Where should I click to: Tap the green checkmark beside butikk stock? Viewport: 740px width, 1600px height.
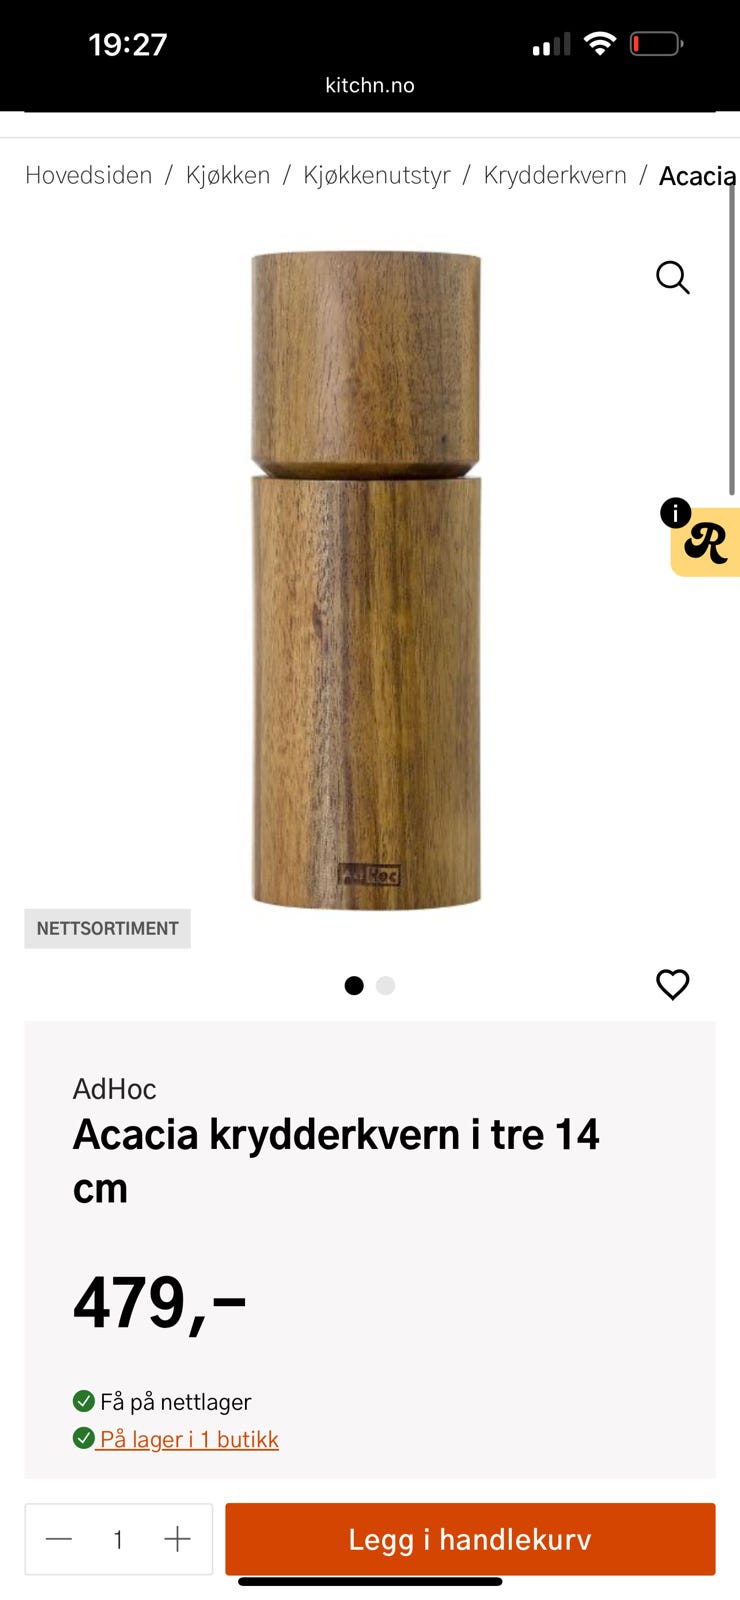(84, 1438)
